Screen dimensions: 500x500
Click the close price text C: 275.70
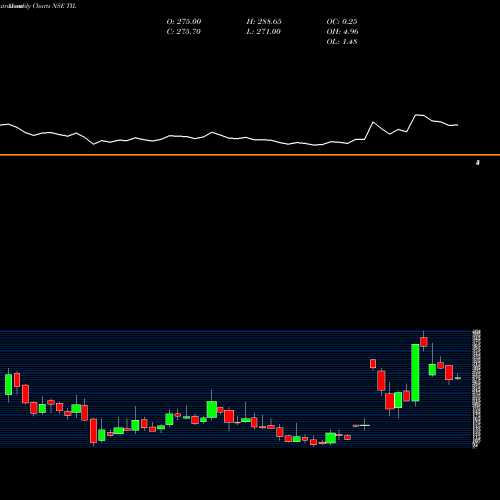pyautogui.click(x=184, y=32)
